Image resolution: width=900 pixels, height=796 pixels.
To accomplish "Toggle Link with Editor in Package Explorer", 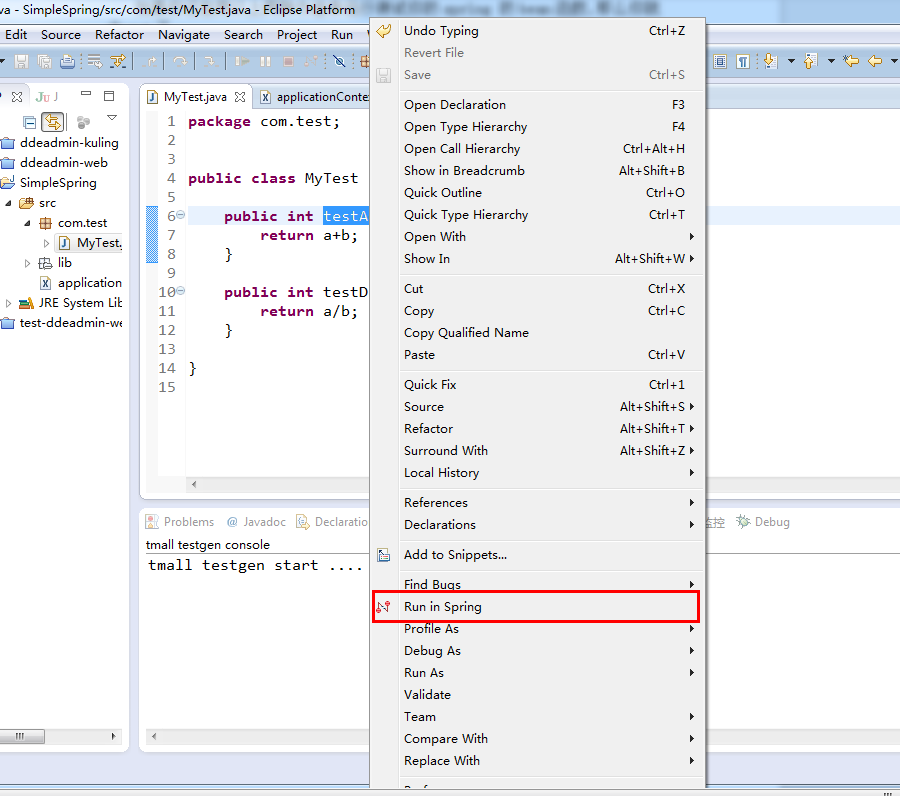I will [x=53, y=122].
